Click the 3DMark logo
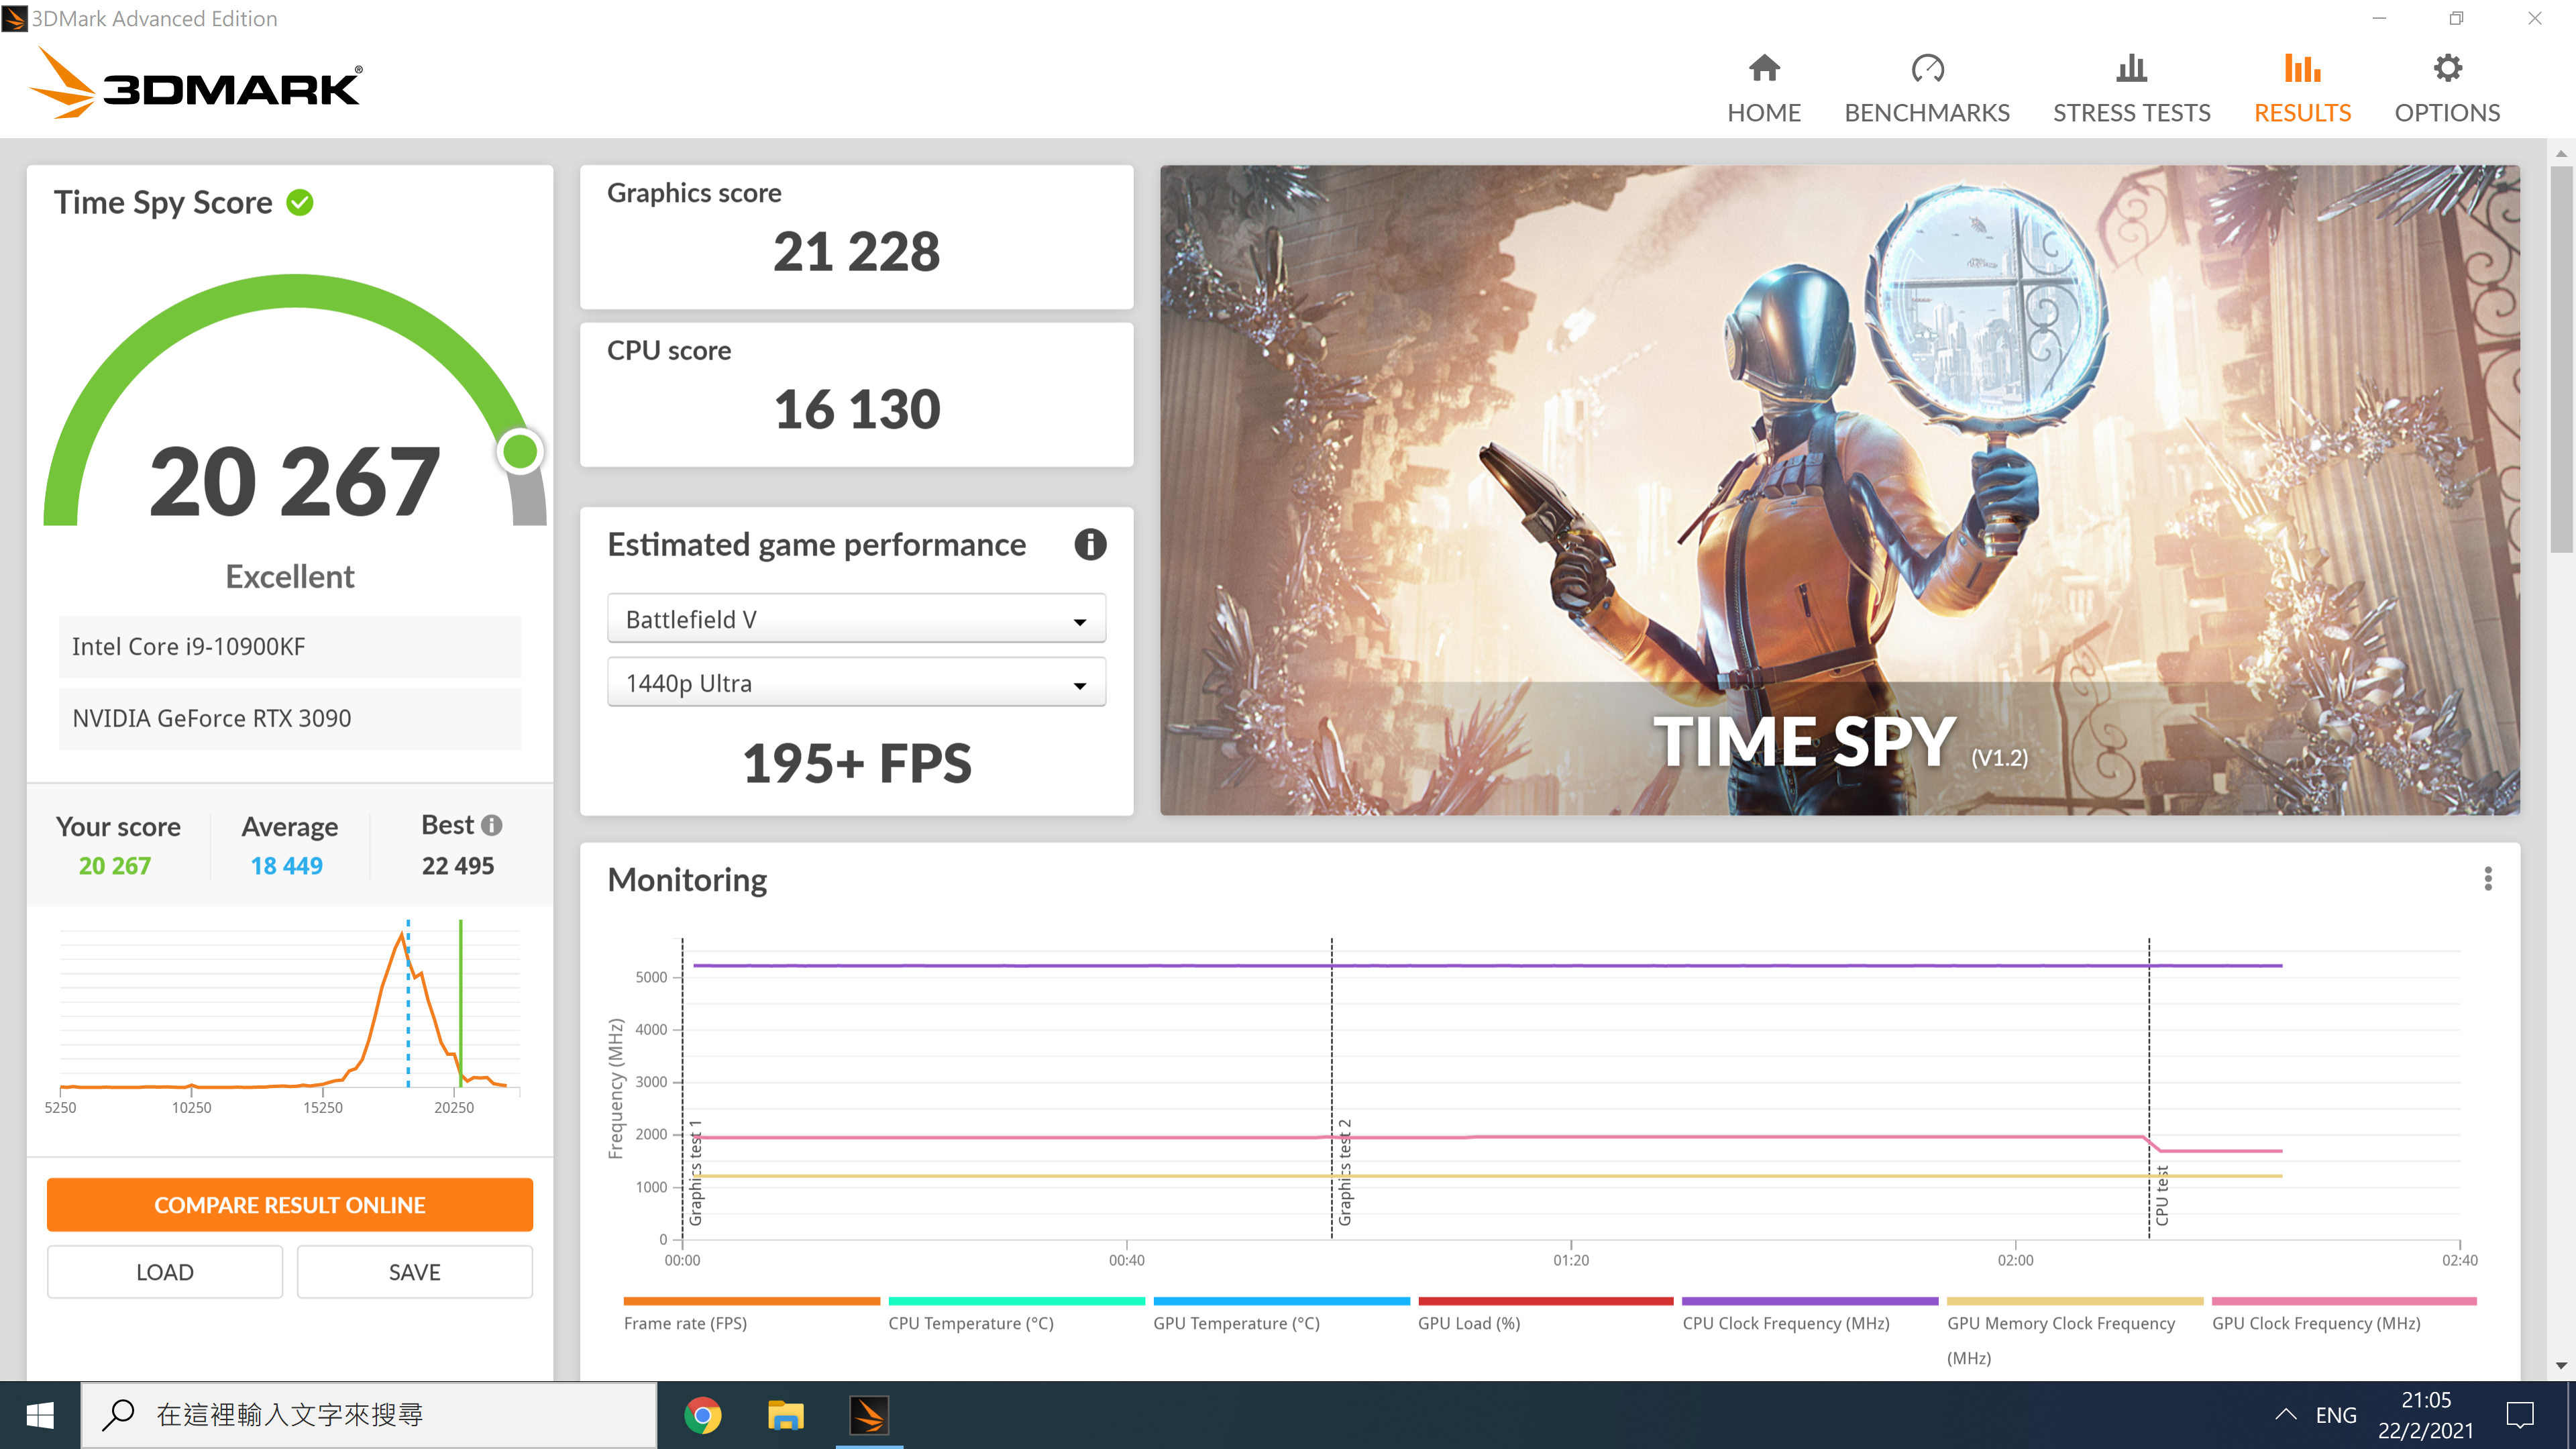The width and height of the screenshot is (2576, 1449). (197, 84)
